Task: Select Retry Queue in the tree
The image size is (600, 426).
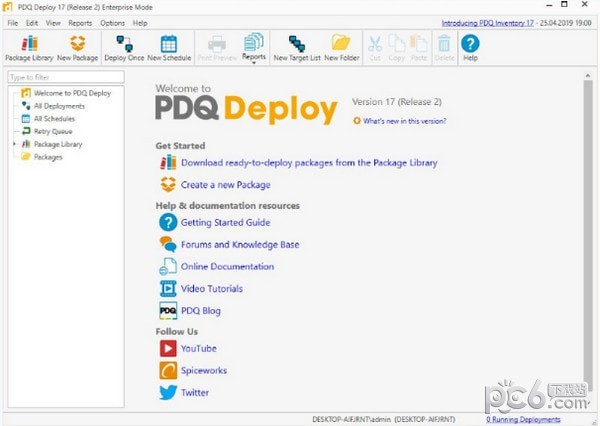Action: (53, 131)
